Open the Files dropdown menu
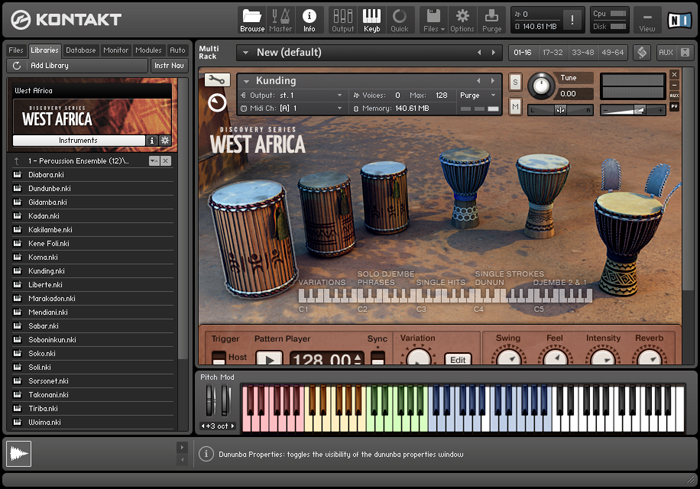This screenshot has height=489, width=700. pyautogui.click(x=432, y=18)
